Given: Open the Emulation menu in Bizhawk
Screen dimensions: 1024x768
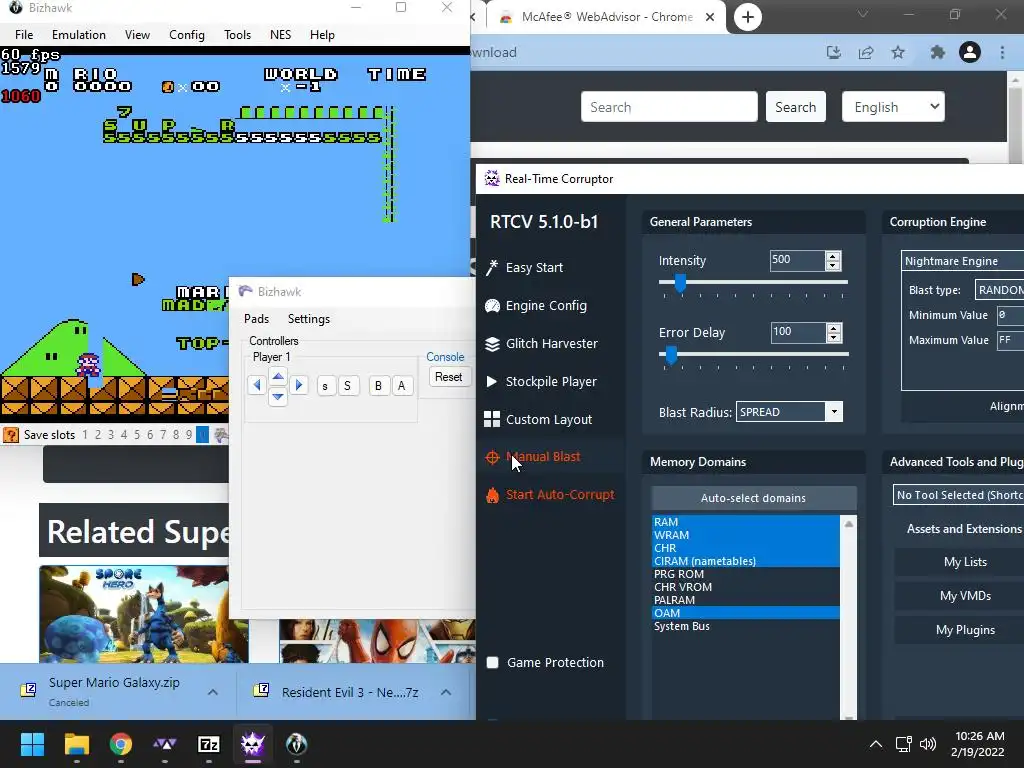Looking at the screenshot, I should [79, 35].
